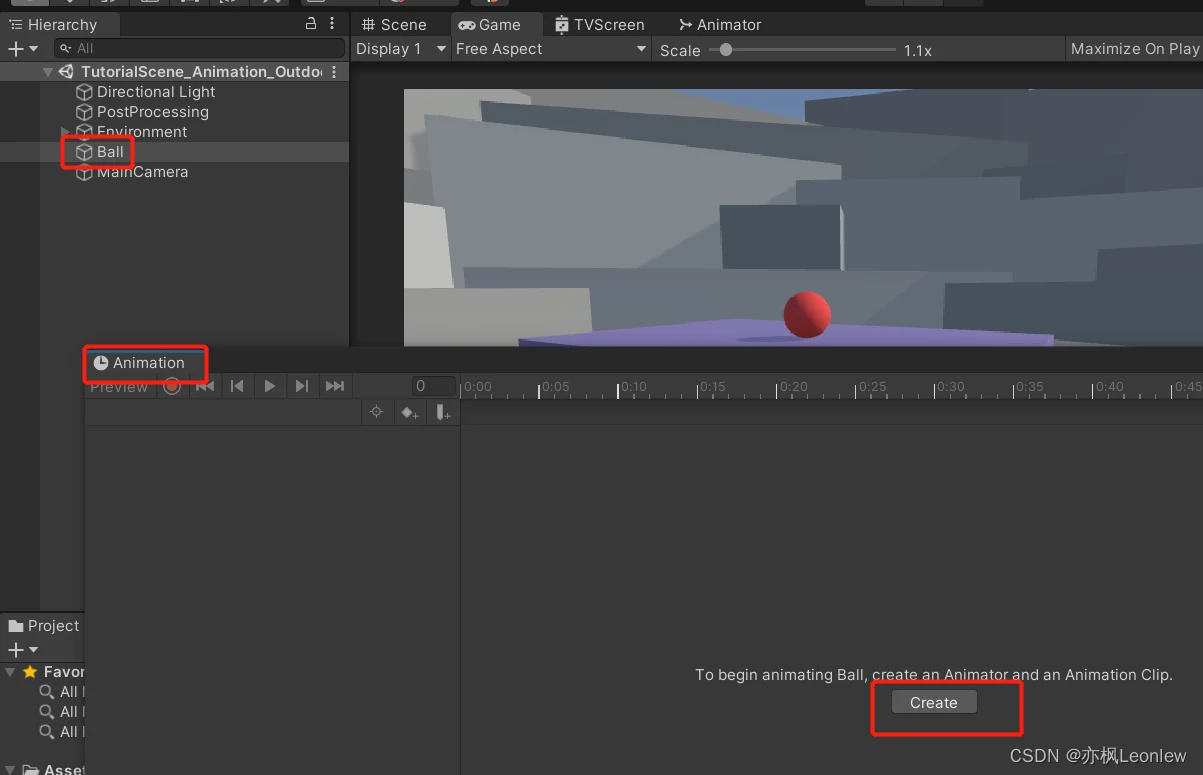Step to the next keyframe
The height and width of the screenshot is (775, 1203).
(302, 386)
